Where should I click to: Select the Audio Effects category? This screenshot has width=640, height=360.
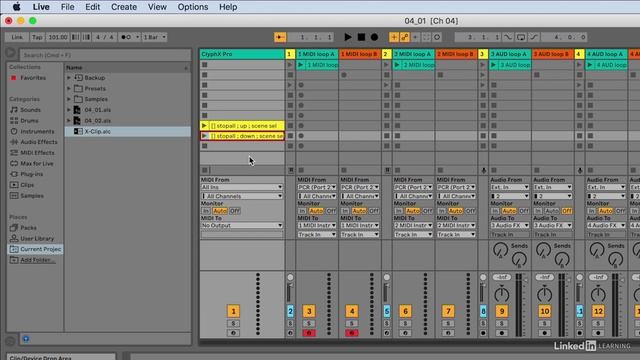[39, 142]
